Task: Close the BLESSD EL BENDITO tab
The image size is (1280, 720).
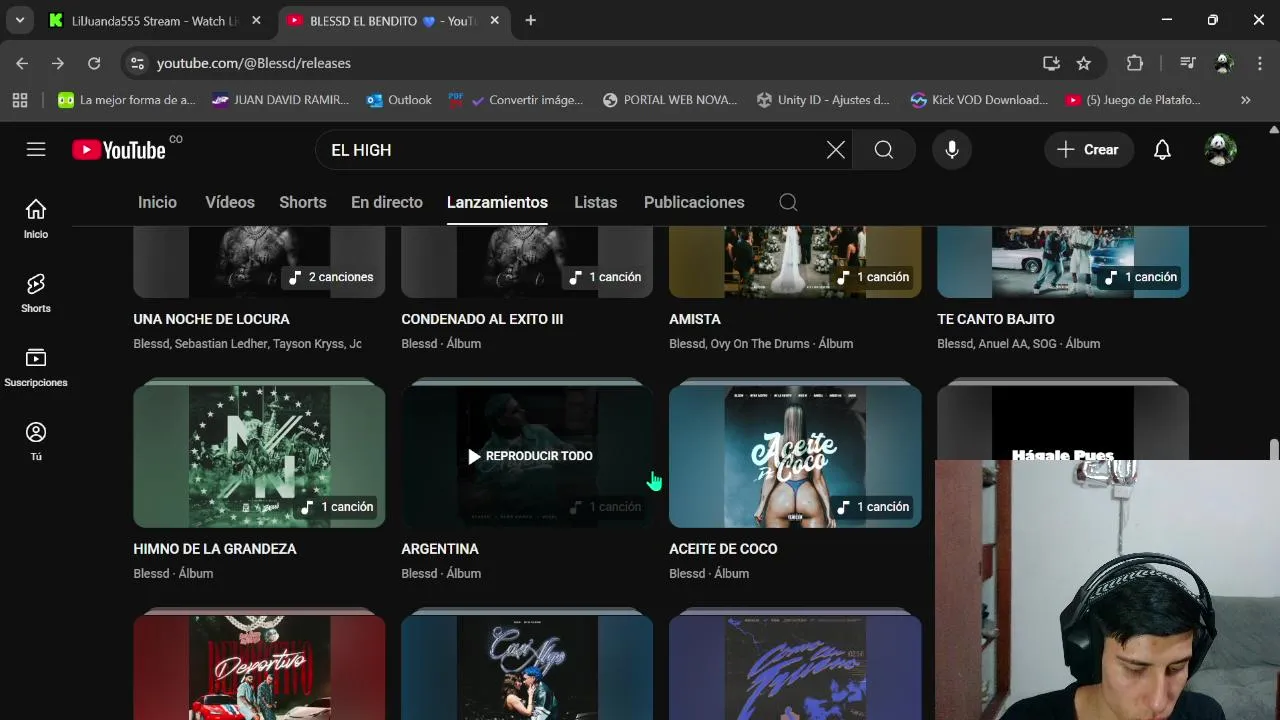Action: click(494, 20)
